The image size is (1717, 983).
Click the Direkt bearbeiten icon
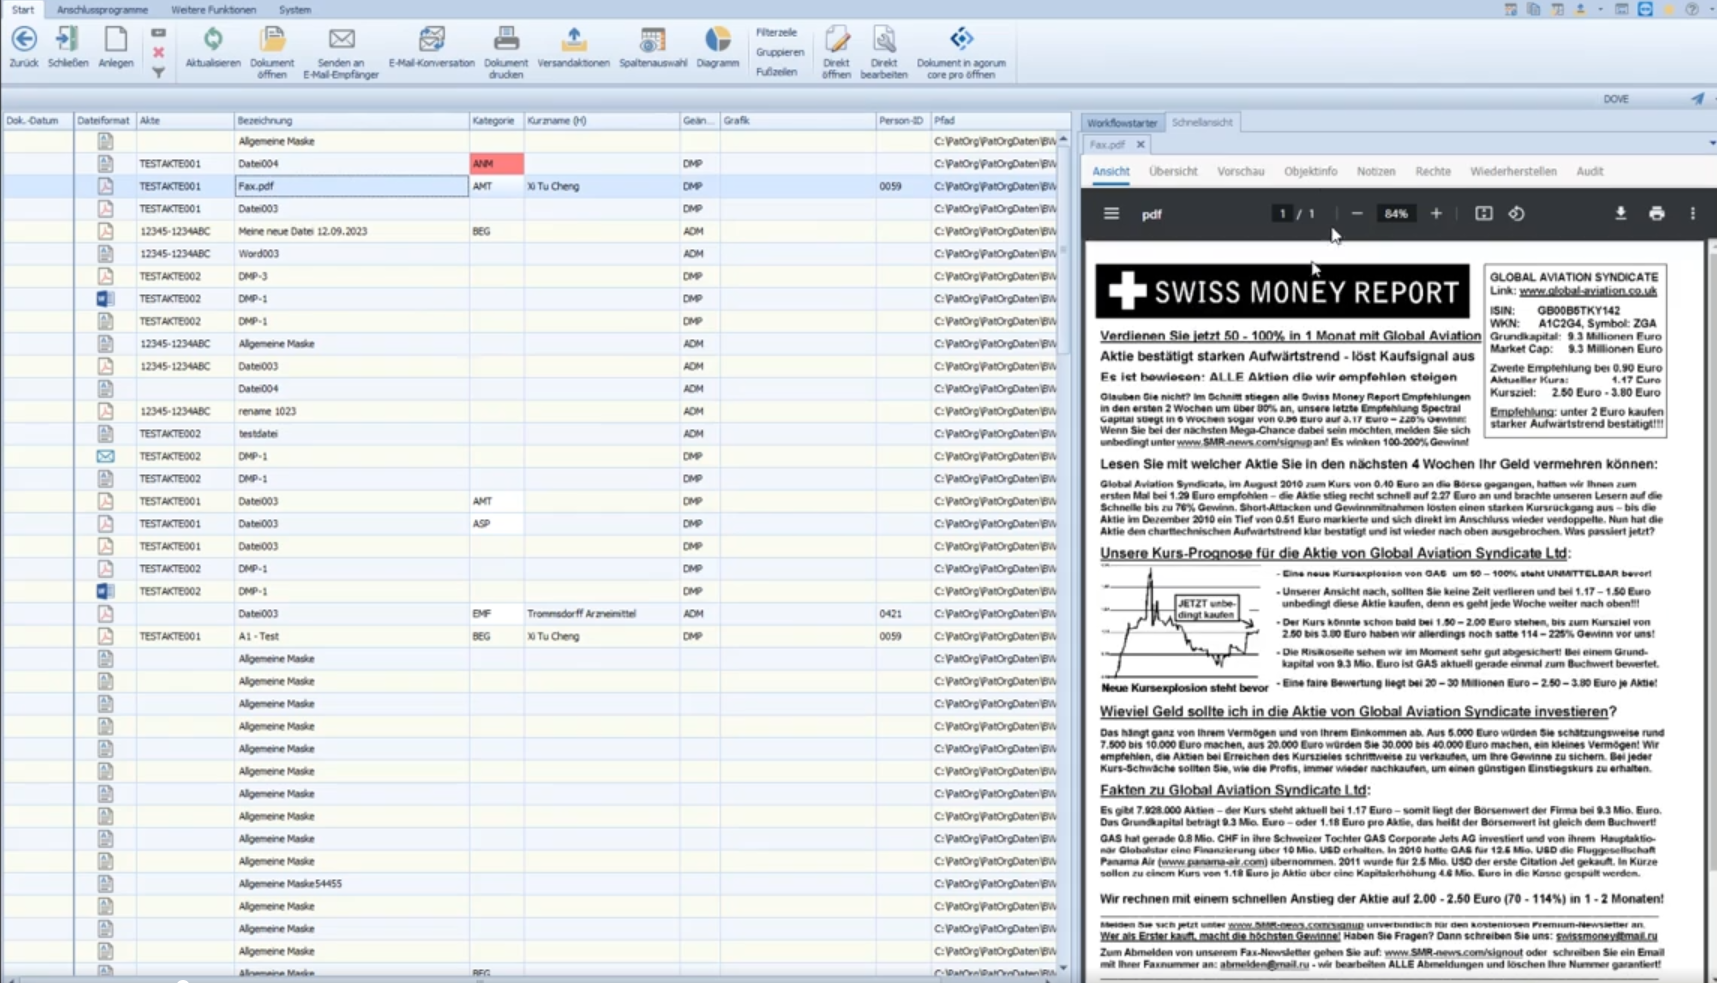click(x=884, y=39)
